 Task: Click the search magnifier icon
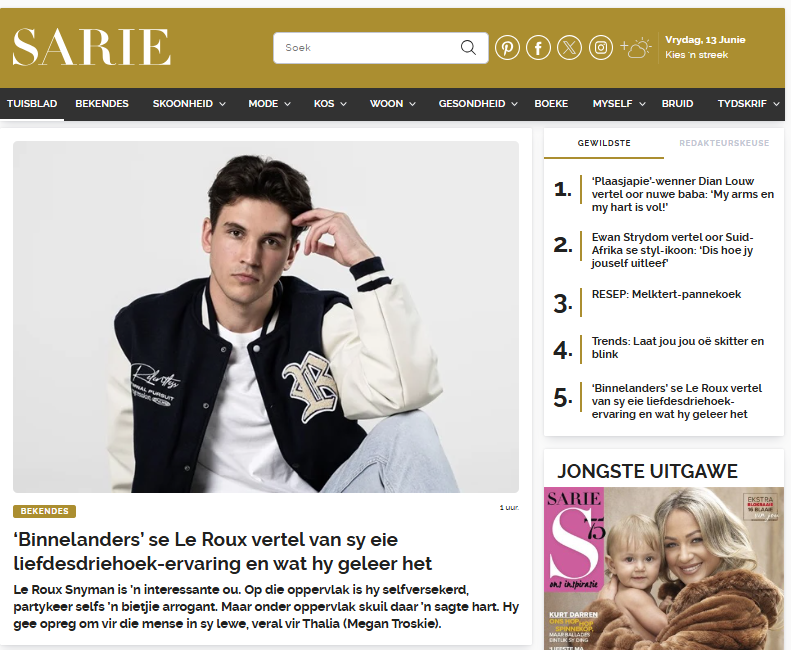[x=468, y=47]
